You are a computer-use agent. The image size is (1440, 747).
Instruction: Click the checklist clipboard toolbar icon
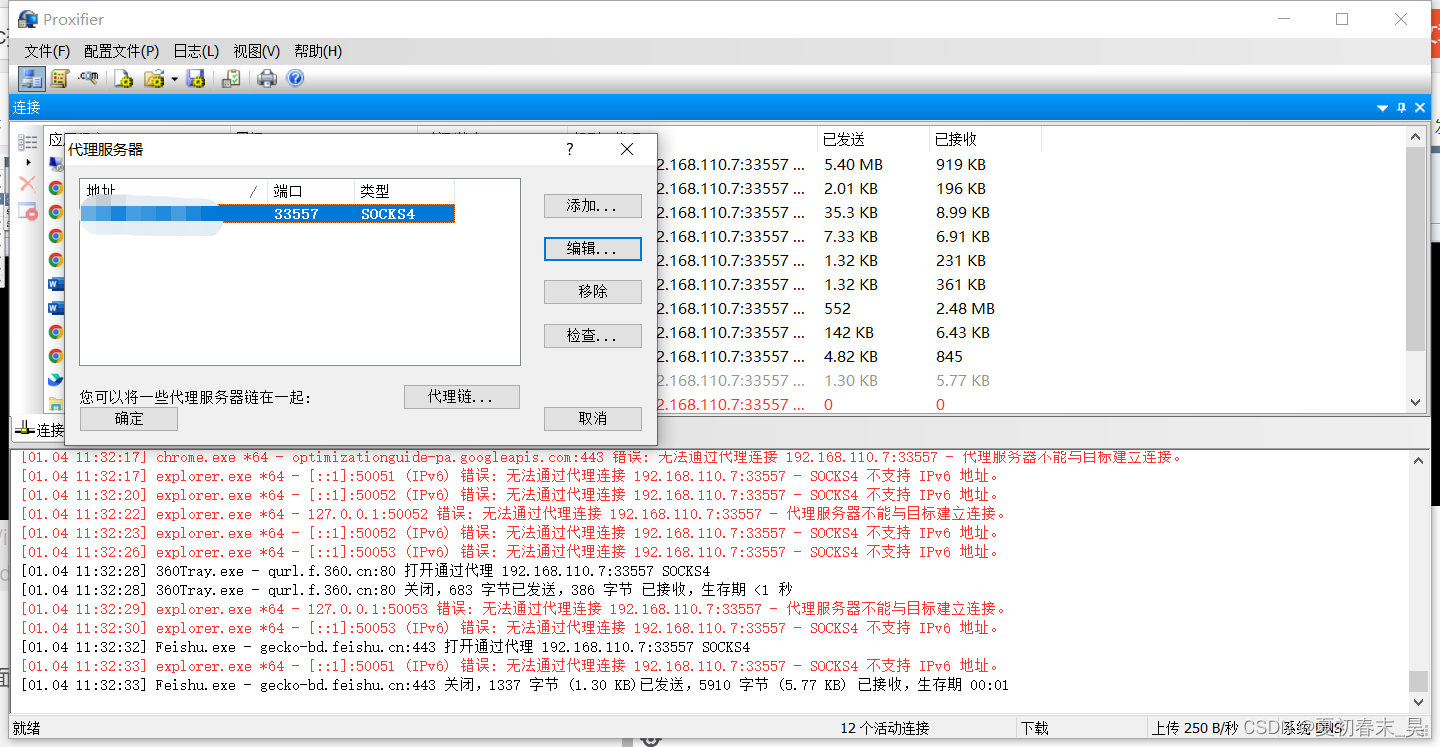[231, 79]
